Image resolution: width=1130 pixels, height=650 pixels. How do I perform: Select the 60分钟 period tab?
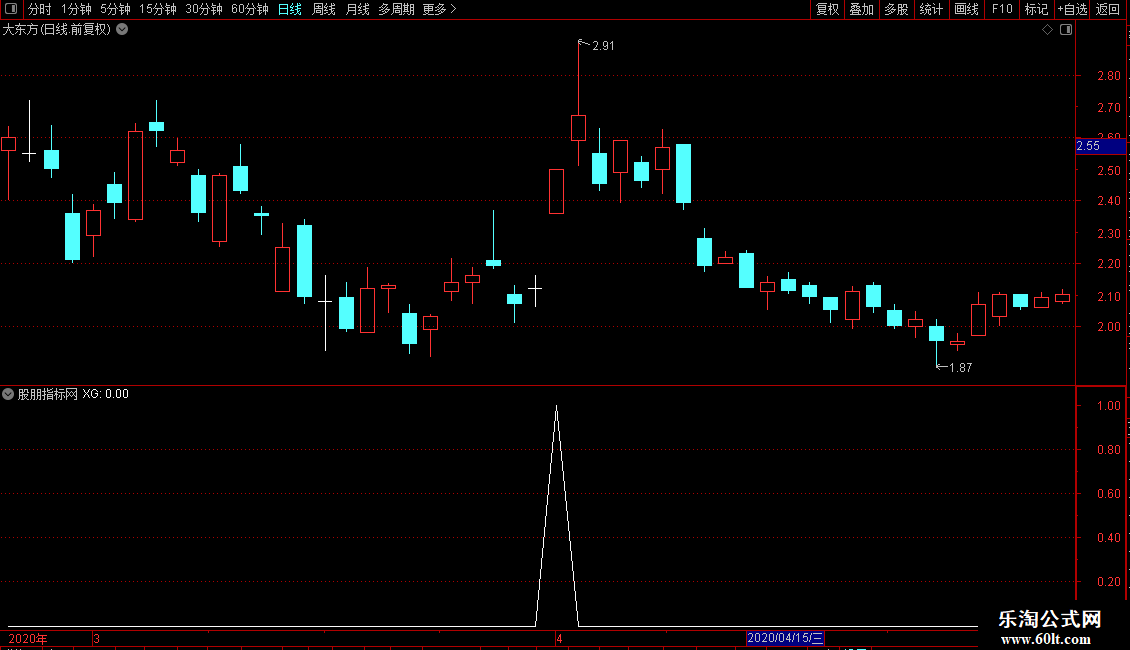pyautogui.click(x=250, y=9)
